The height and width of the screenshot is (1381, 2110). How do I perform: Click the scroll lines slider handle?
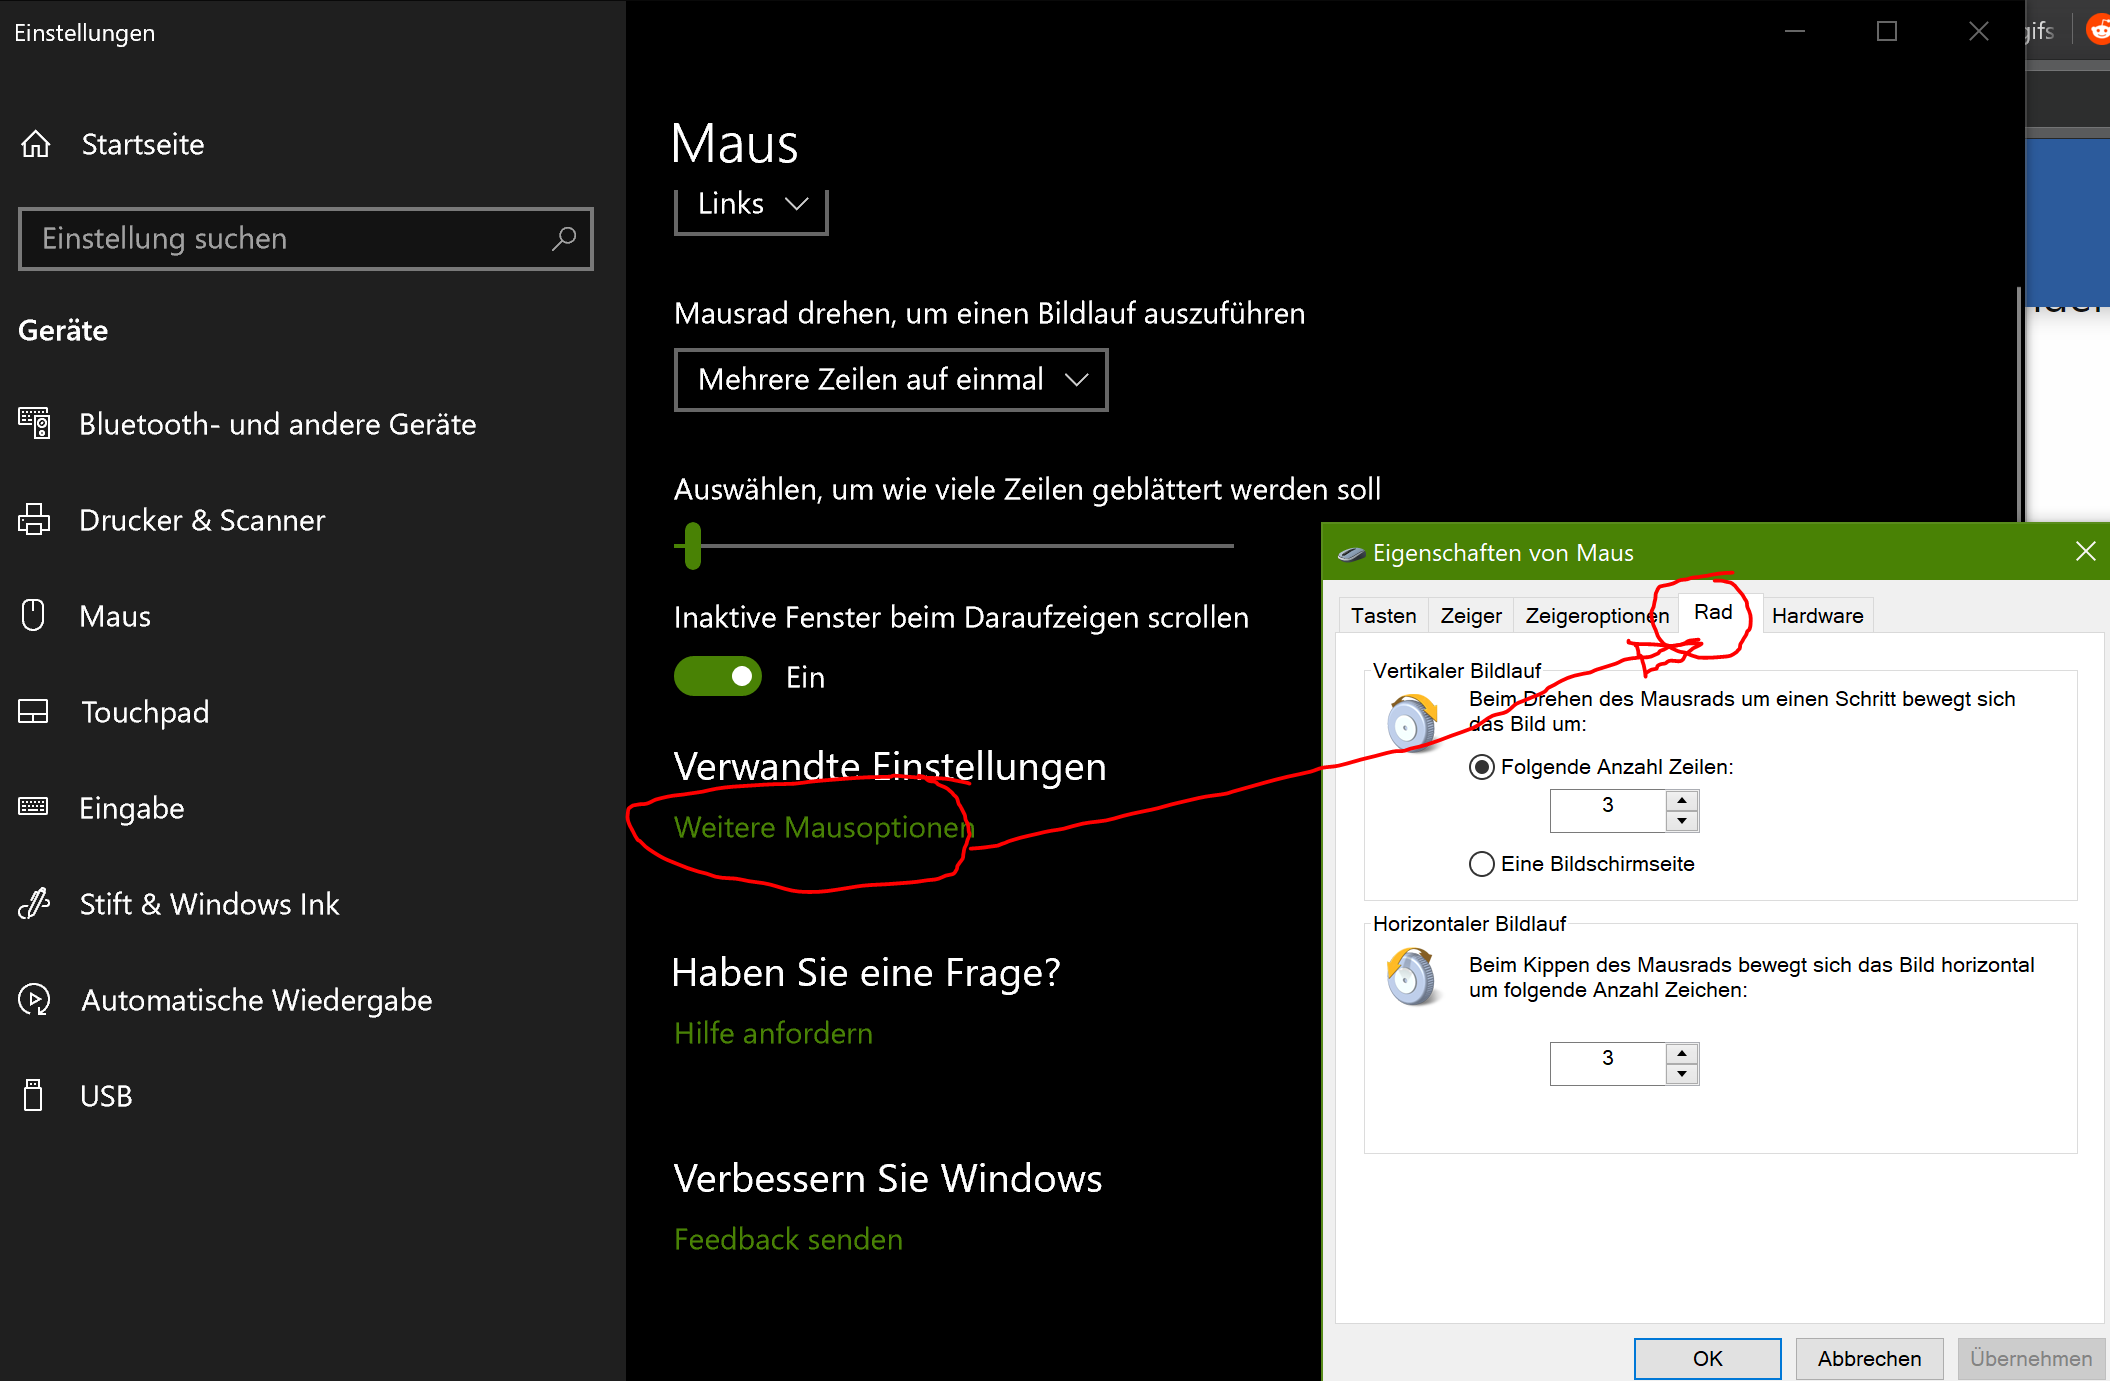[x=693, y=546]
